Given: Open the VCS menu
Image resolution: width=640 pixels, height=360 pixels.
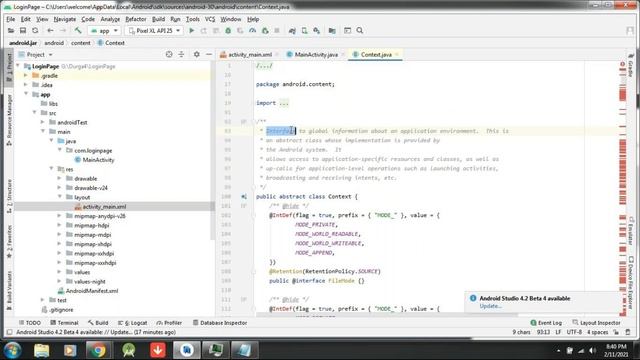Looking at the screenshot, I should [x=210, y=19].
